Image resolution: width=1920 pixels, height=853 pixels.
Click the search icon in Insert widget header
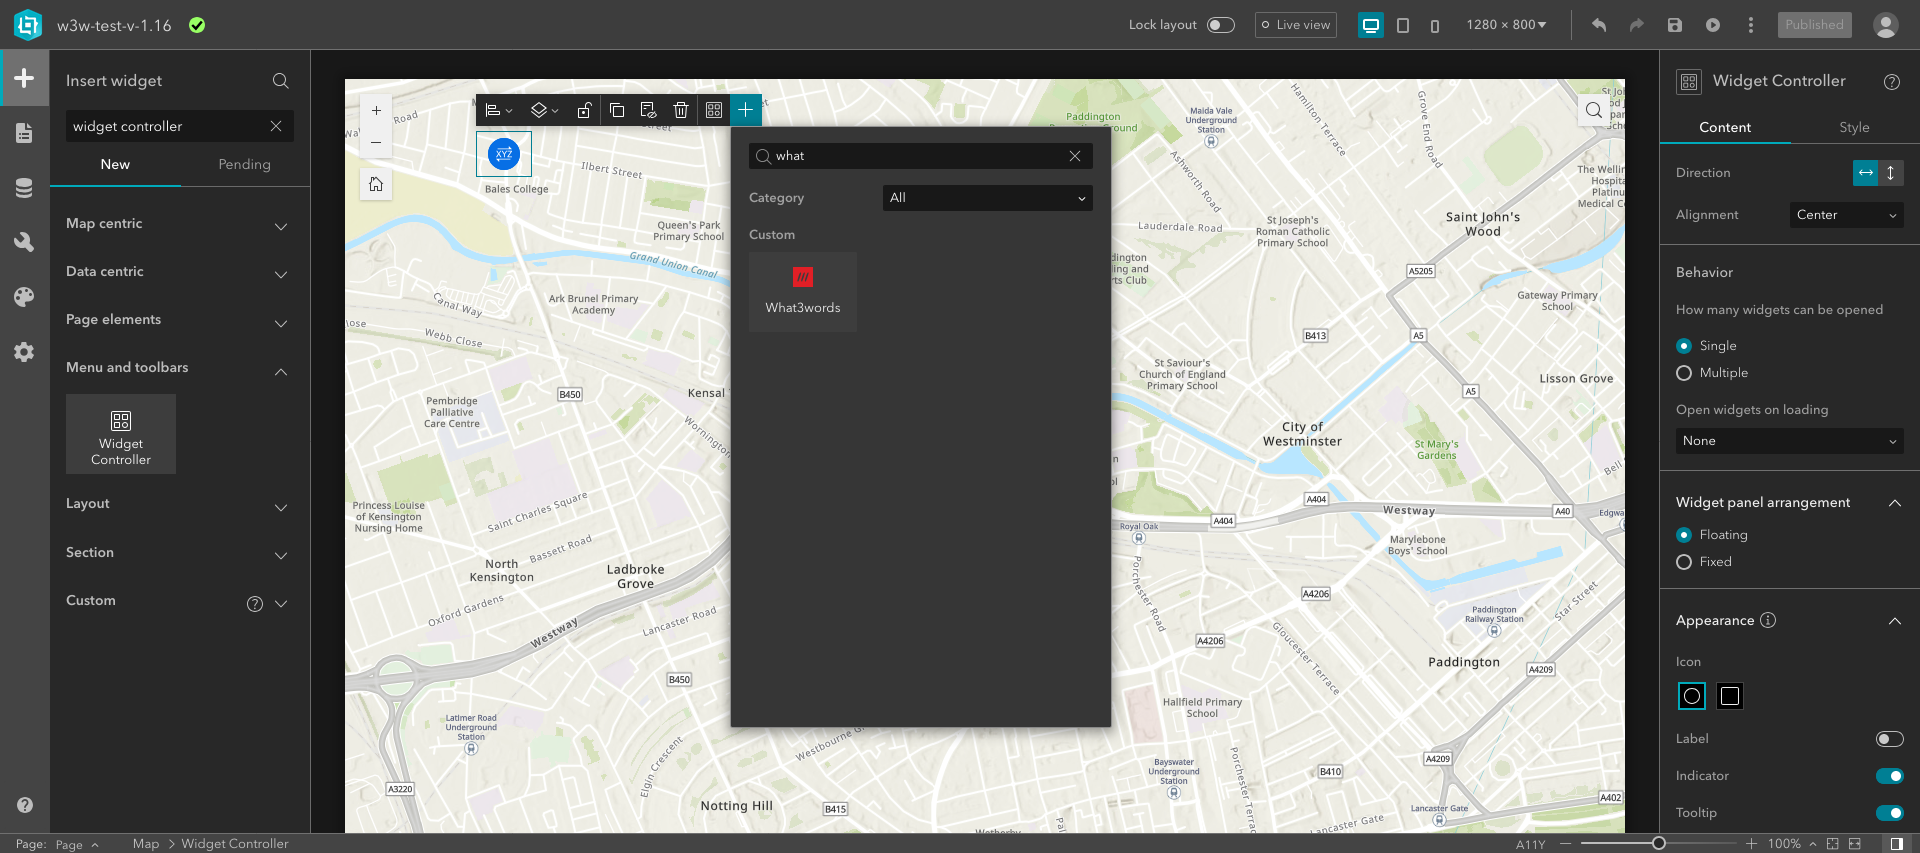pos(281,81)
